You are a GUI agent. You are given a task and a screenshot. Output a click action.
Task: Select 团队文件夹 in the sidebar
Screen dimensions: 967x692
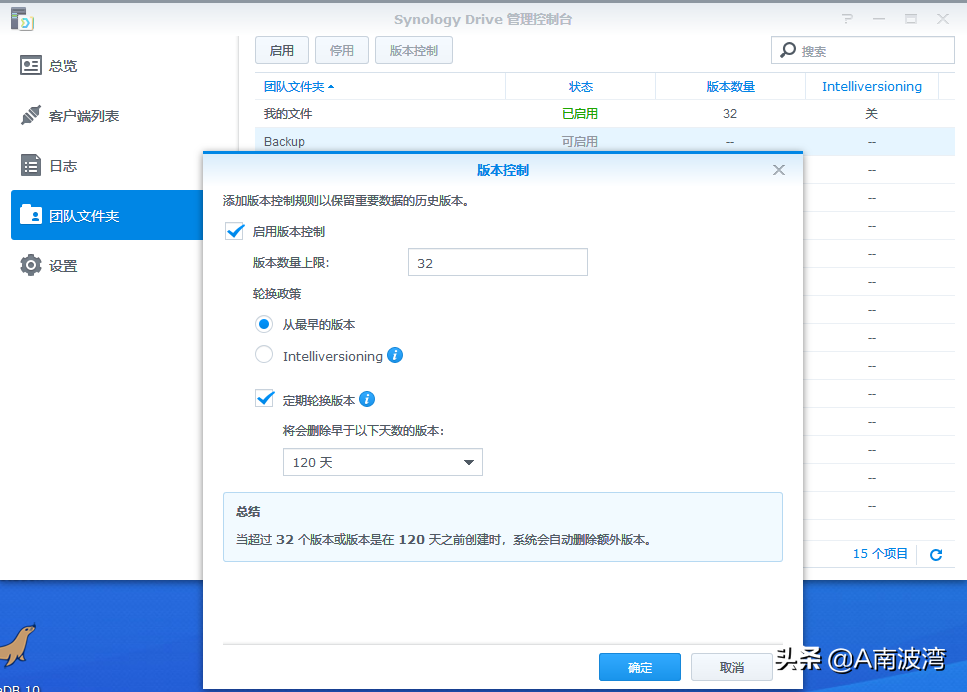pos(108,215)
